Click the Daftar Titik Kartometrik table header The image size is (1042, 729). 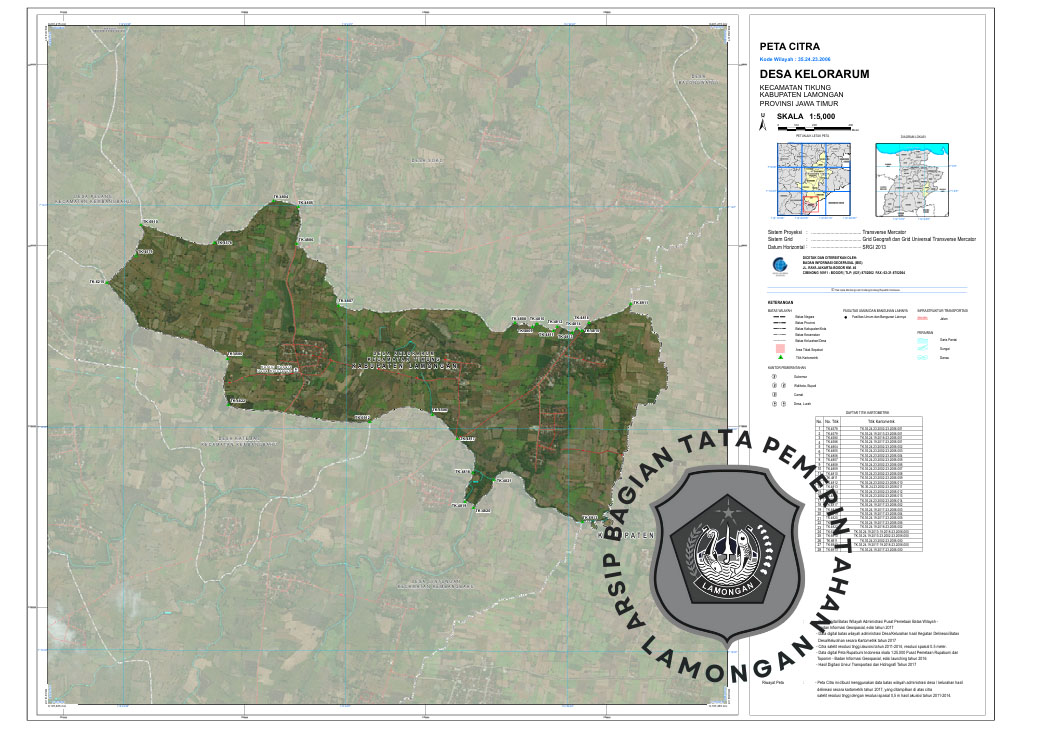tap(866, 411)
